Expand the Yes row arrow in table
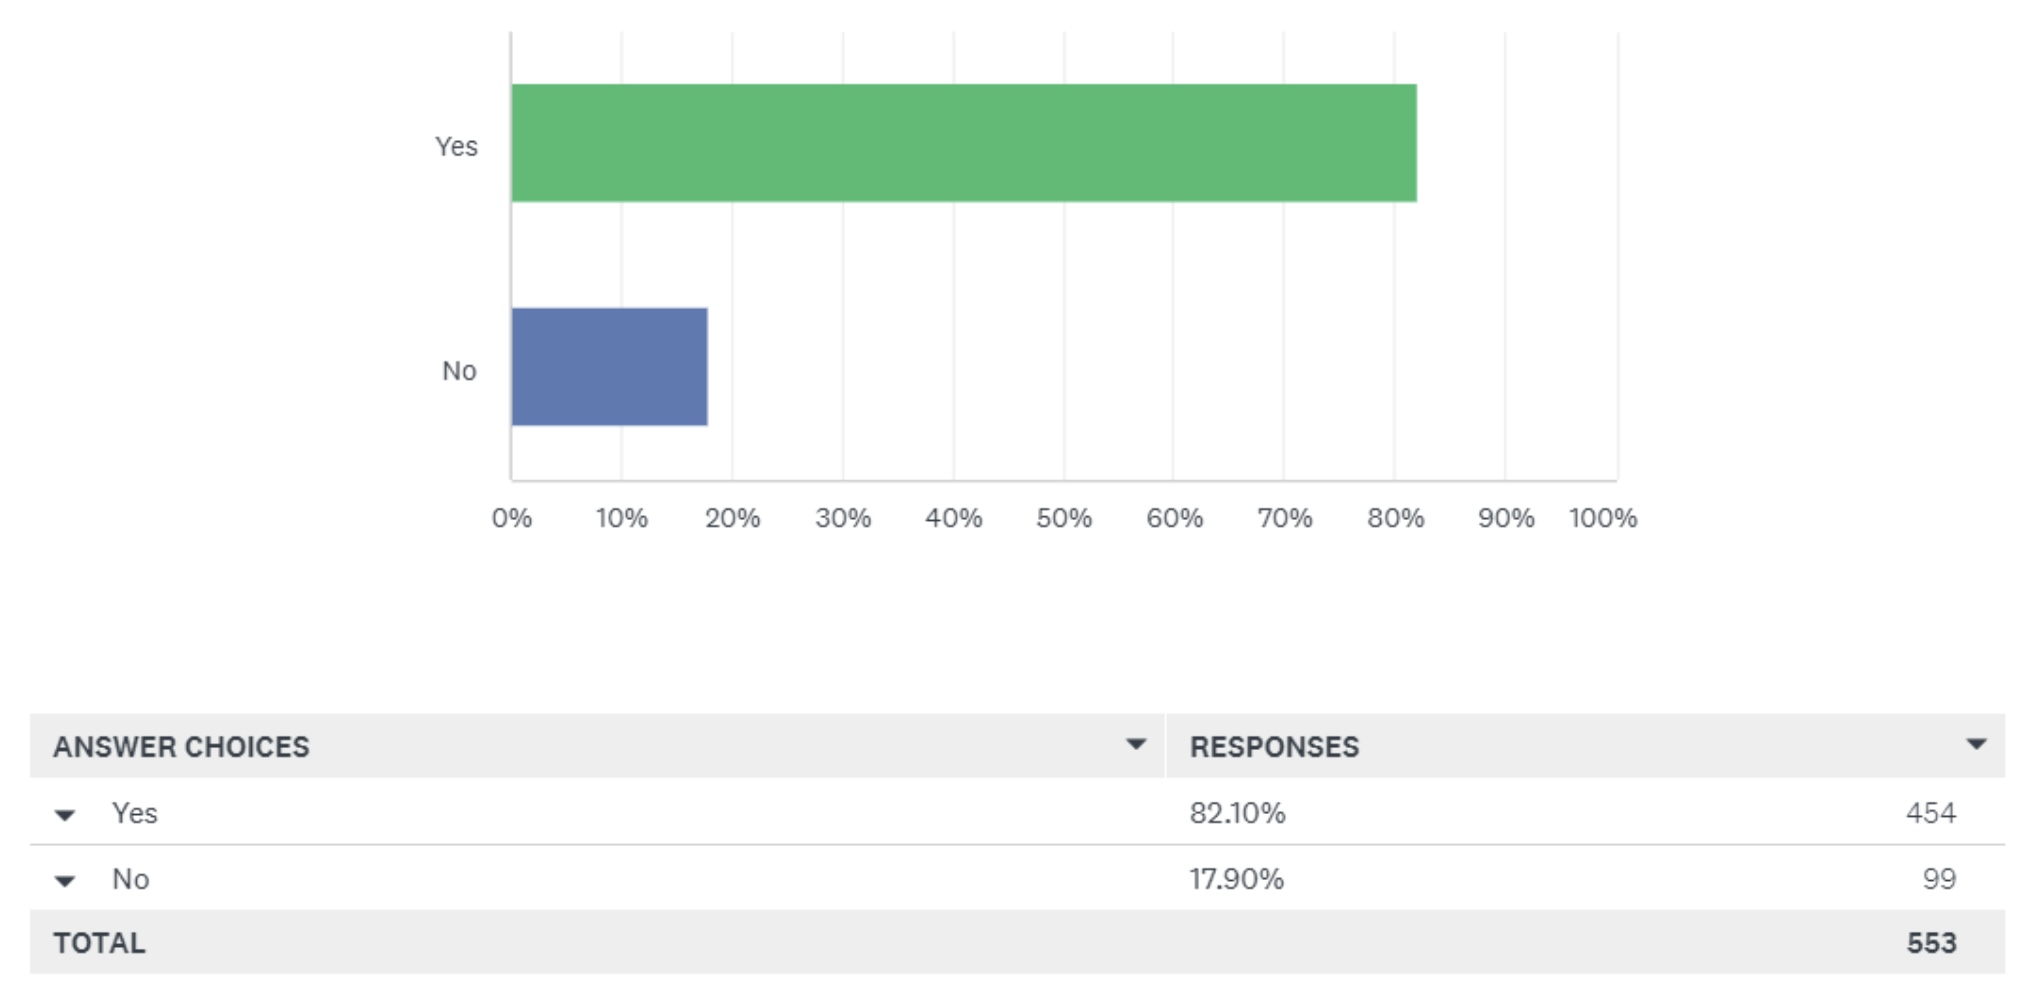 (x=65, y=815)
